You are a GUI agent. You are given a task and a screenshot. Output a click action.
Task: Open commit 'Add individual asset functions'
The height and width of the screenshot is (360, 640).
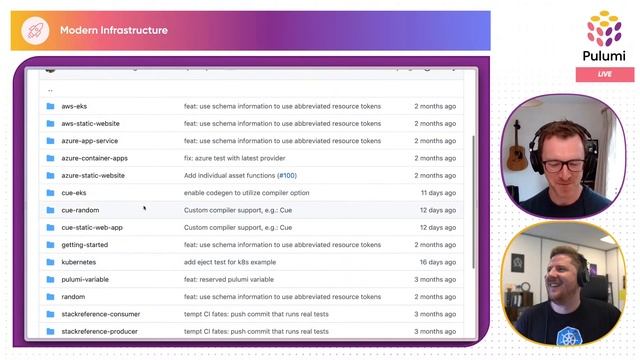(229, 176)
